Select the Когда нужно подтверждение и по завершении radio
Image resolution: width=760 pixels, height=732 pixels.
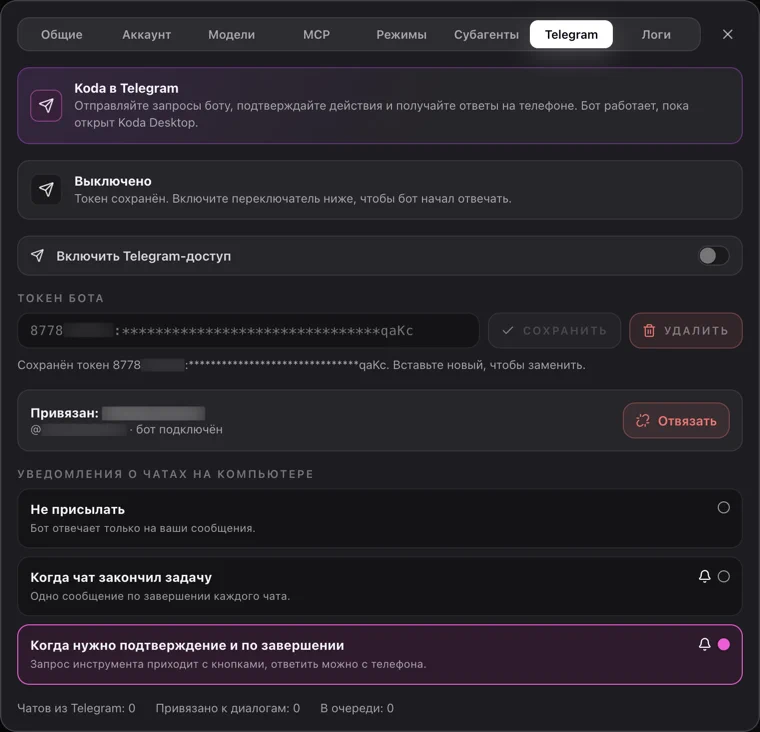click(724, 644)
